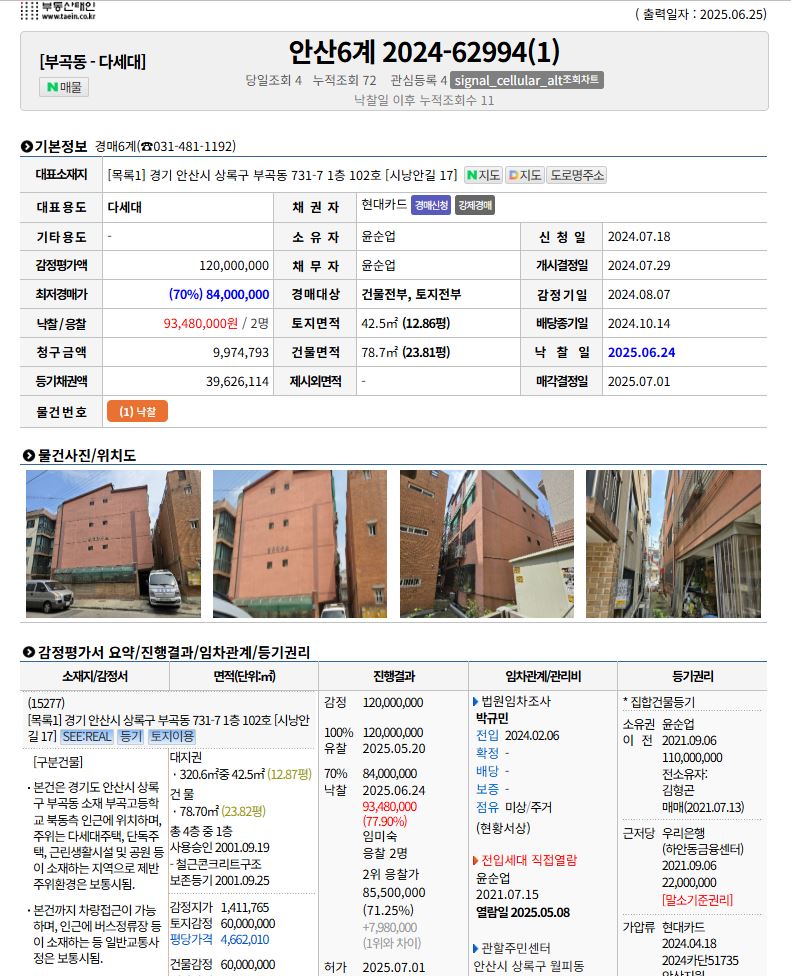Image resolution: width=791 pixels, height=976 pixels.
Task: Click the 평당가격 4,662,010 value
Action: pos(245,939)
